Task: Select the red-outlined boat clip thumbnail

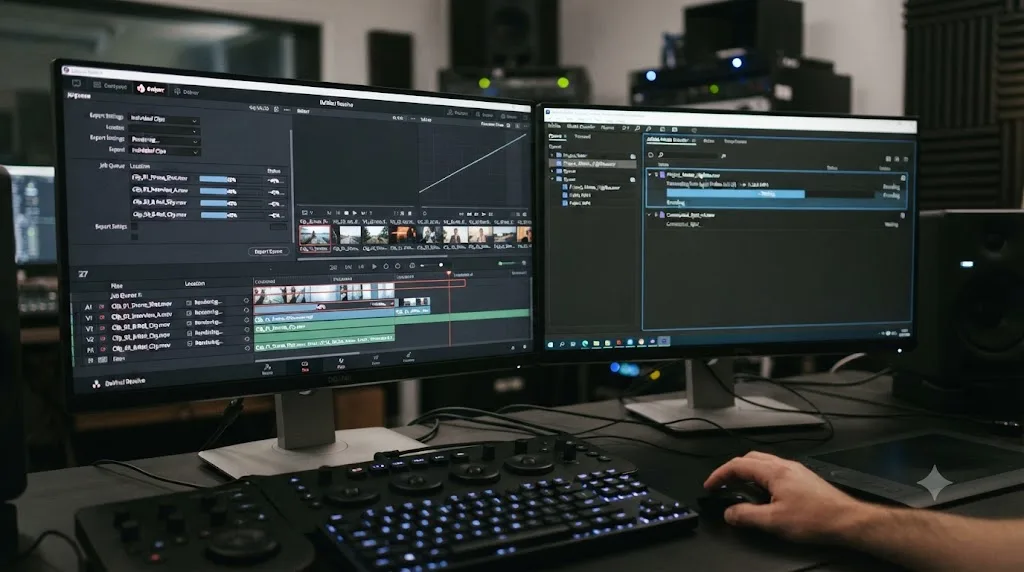Action: [315, 235]
